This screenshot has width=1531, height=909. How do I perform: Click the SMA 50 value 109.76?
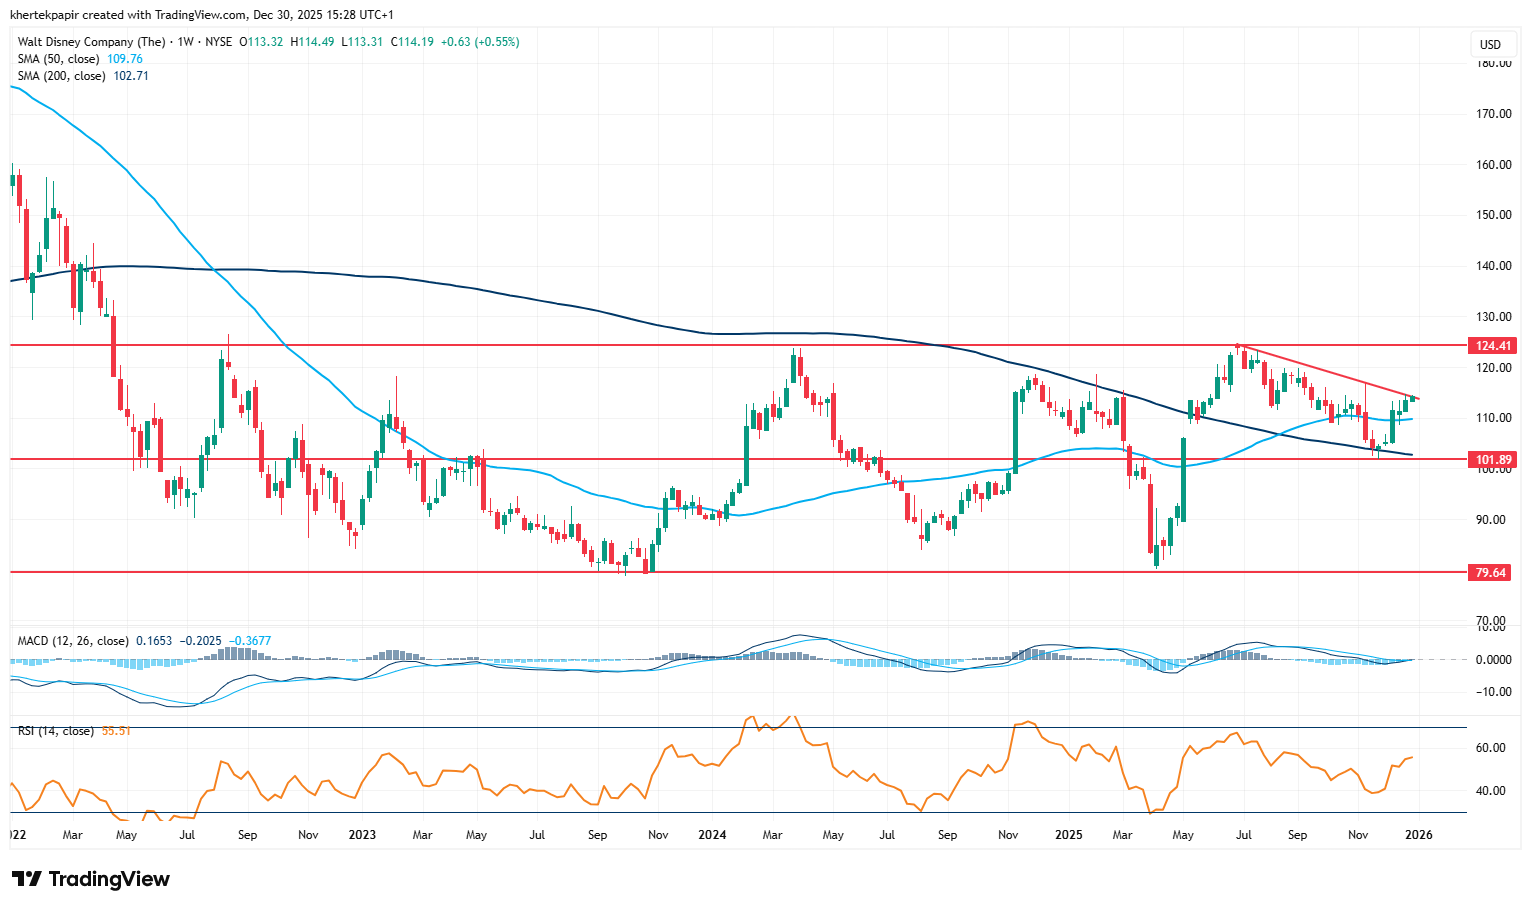125,59
